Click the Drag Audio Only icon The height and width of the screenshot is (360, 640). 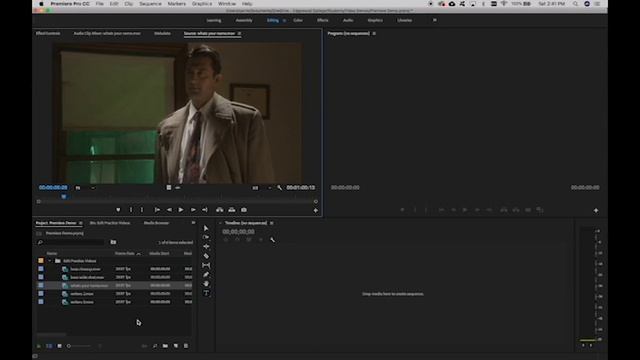coord(178,187)
